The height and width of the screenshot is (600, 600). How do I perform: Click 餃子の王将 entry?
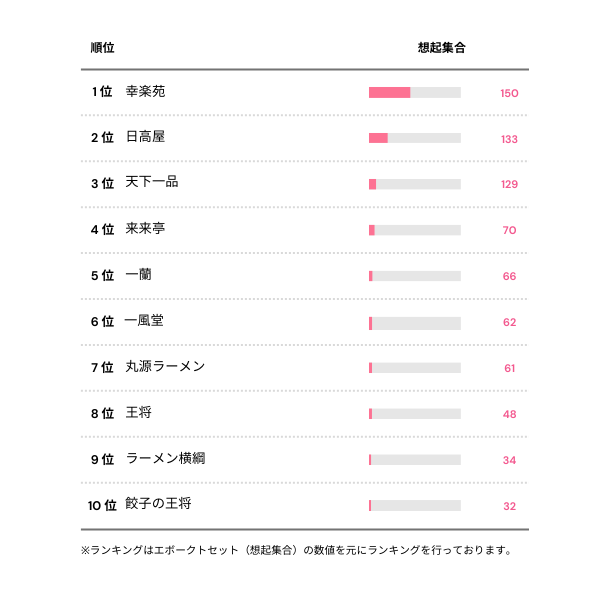158,504
